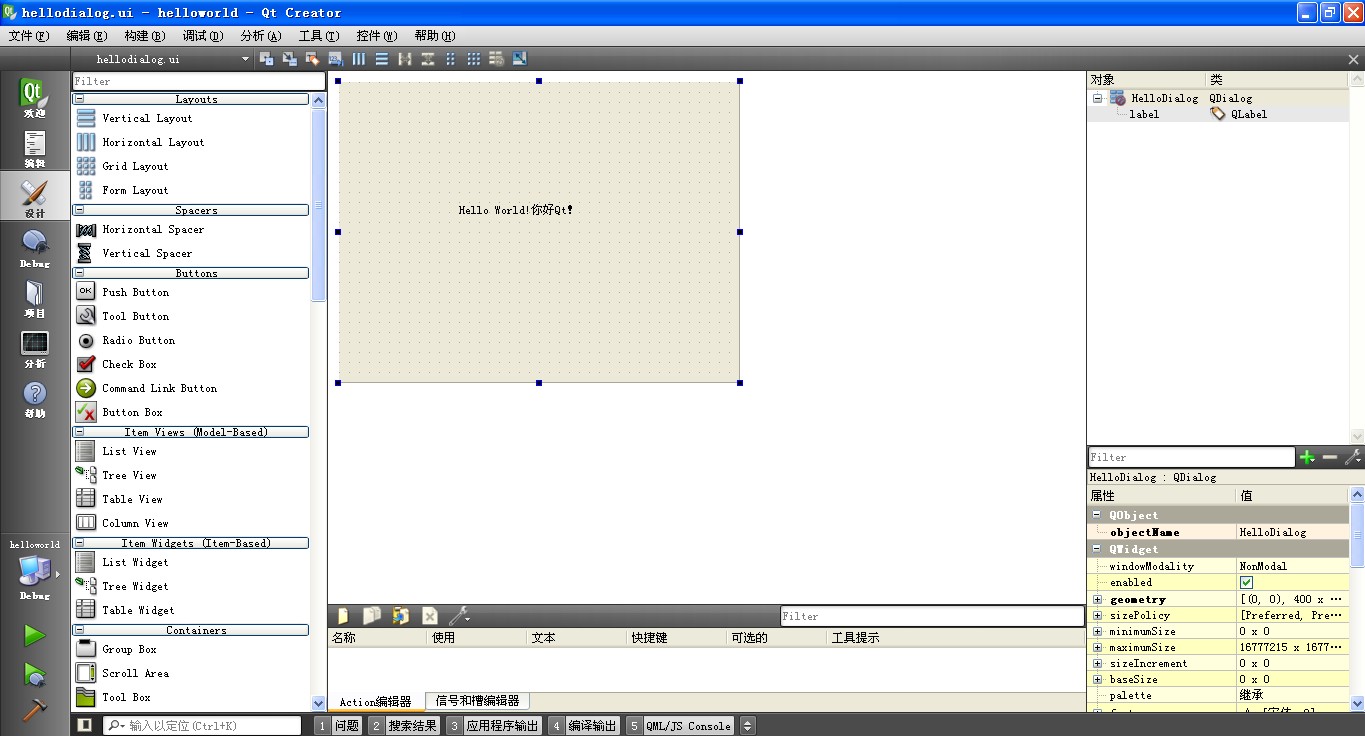This screenshot has width=1365, height=736.
Task: Click the property editor Filter field
Action: pyautogui.click(x=1192, y=457)
